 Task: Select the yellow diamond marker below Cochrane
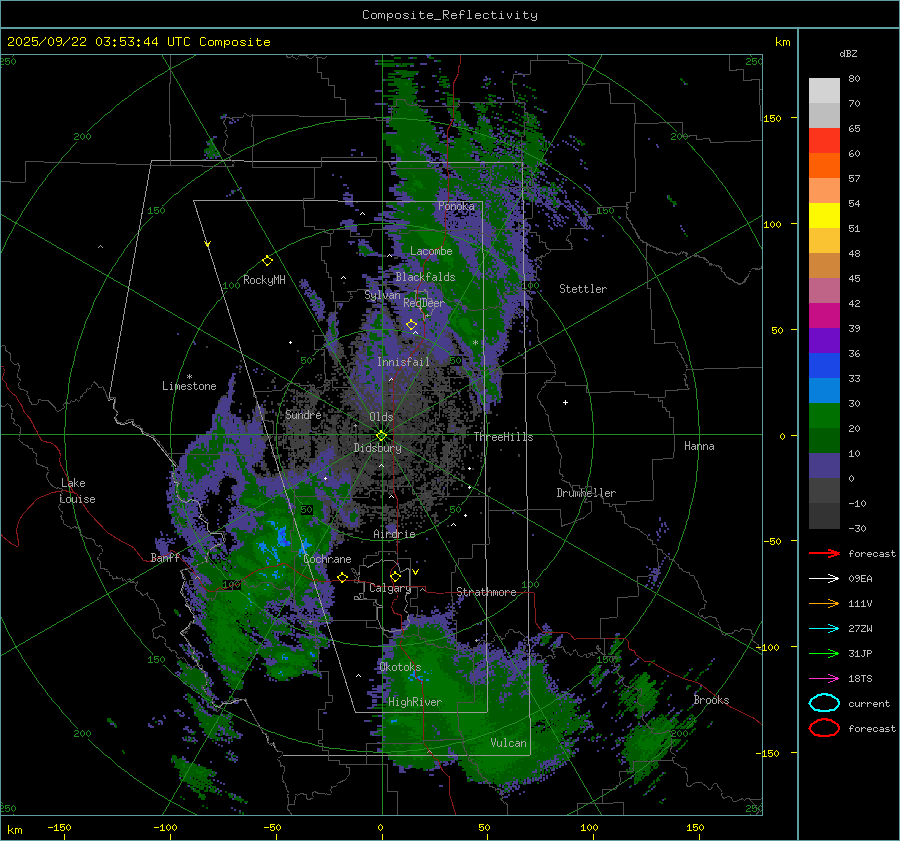[342, 577]
